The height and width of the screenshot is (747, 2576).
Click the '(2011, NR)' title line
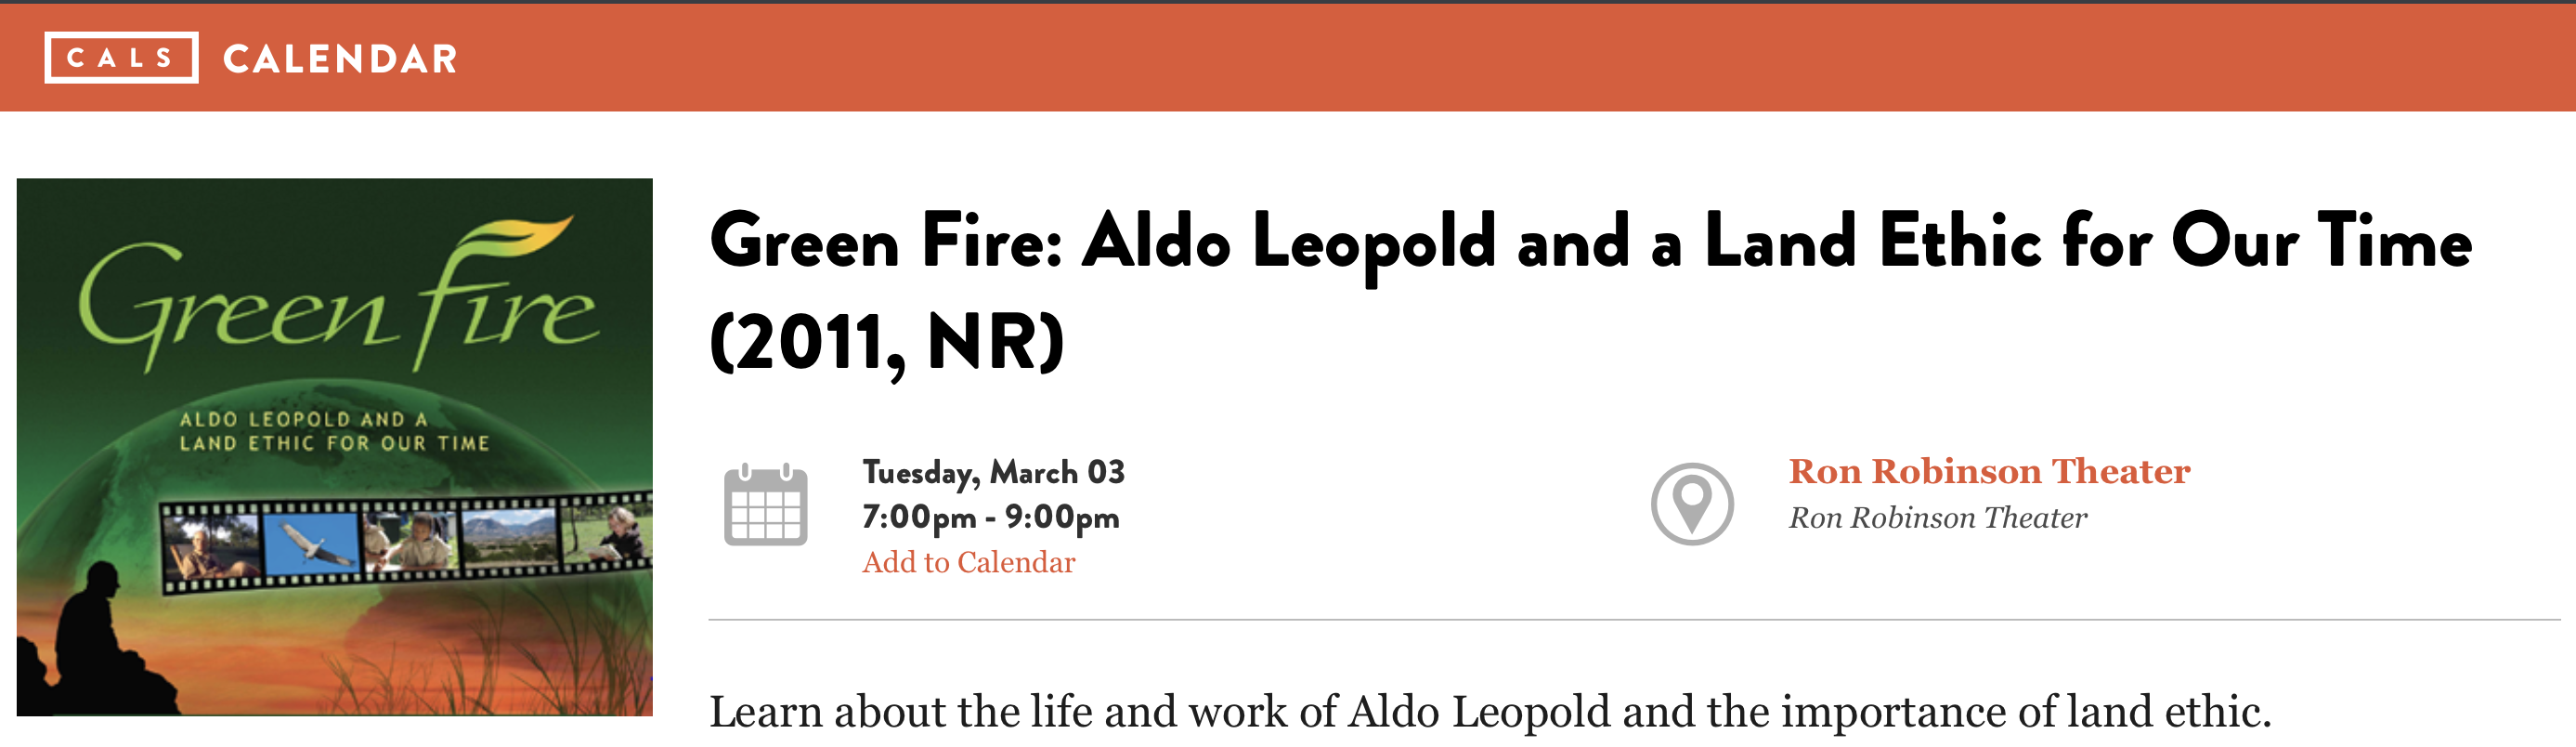coord(886,342)
